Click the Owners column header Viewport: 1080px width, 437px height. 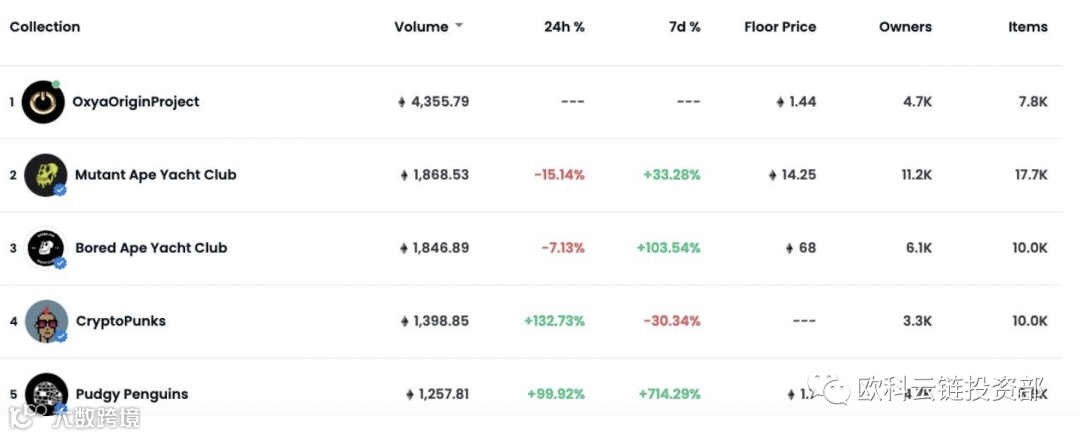pyautogui.click(x=905, y=27)
